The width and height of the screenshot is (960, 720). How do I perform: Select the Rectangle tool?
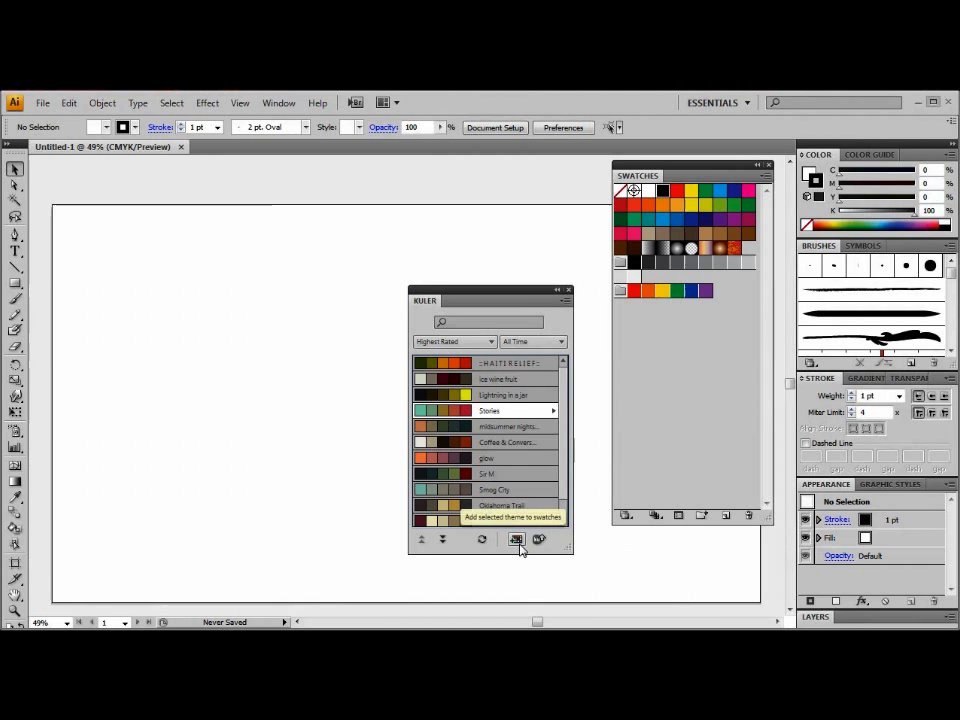[15, 283]
